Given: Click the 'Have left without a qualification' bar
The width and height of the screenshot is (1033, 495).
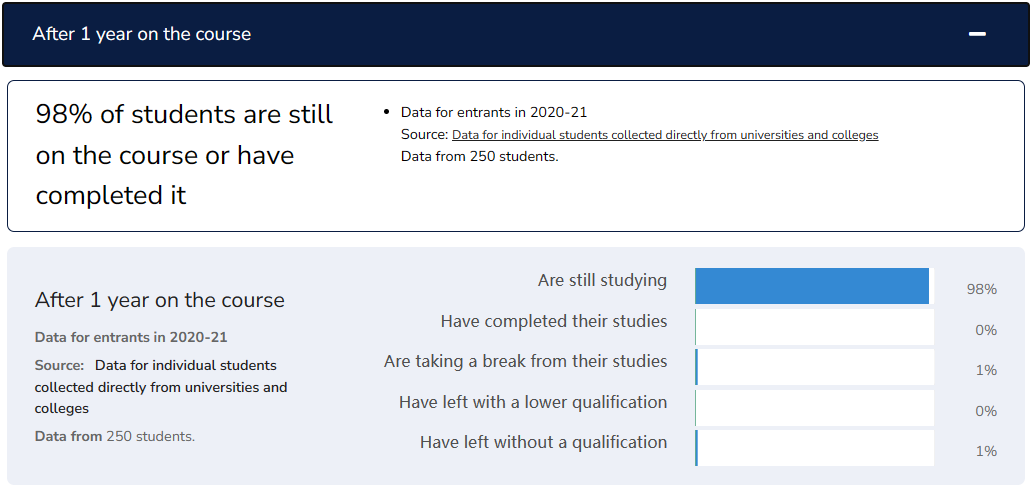Looking at the screenshot, I should point(814,448).
